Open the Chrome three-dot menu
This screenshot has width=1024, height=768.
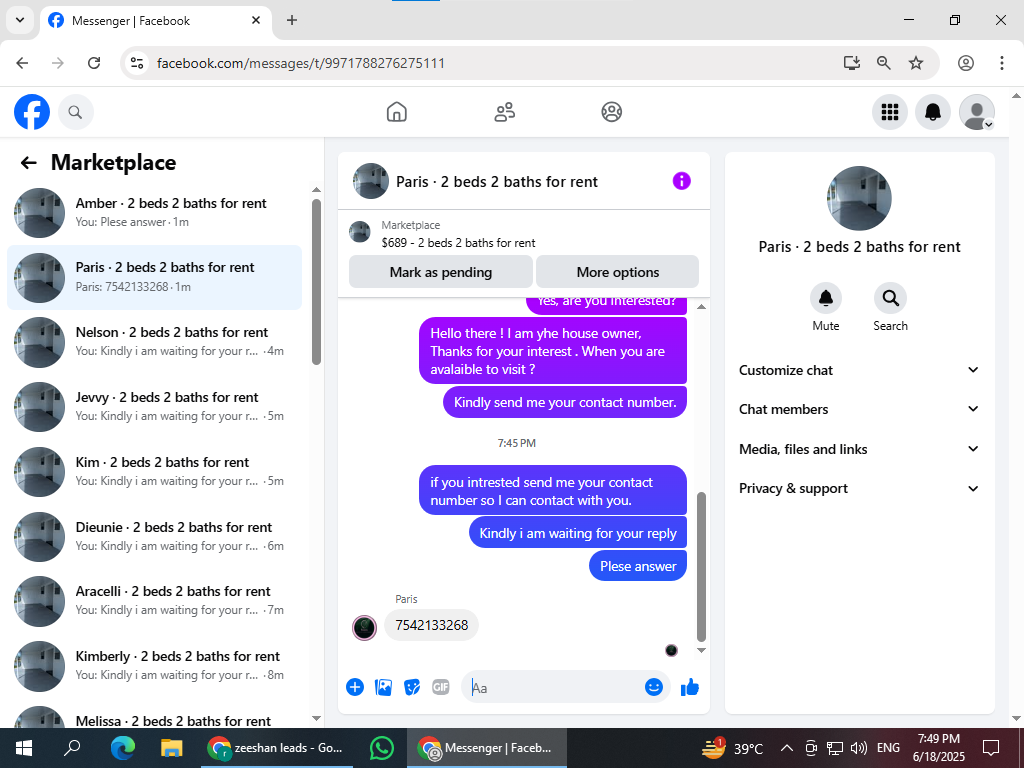click(1002, 63)
